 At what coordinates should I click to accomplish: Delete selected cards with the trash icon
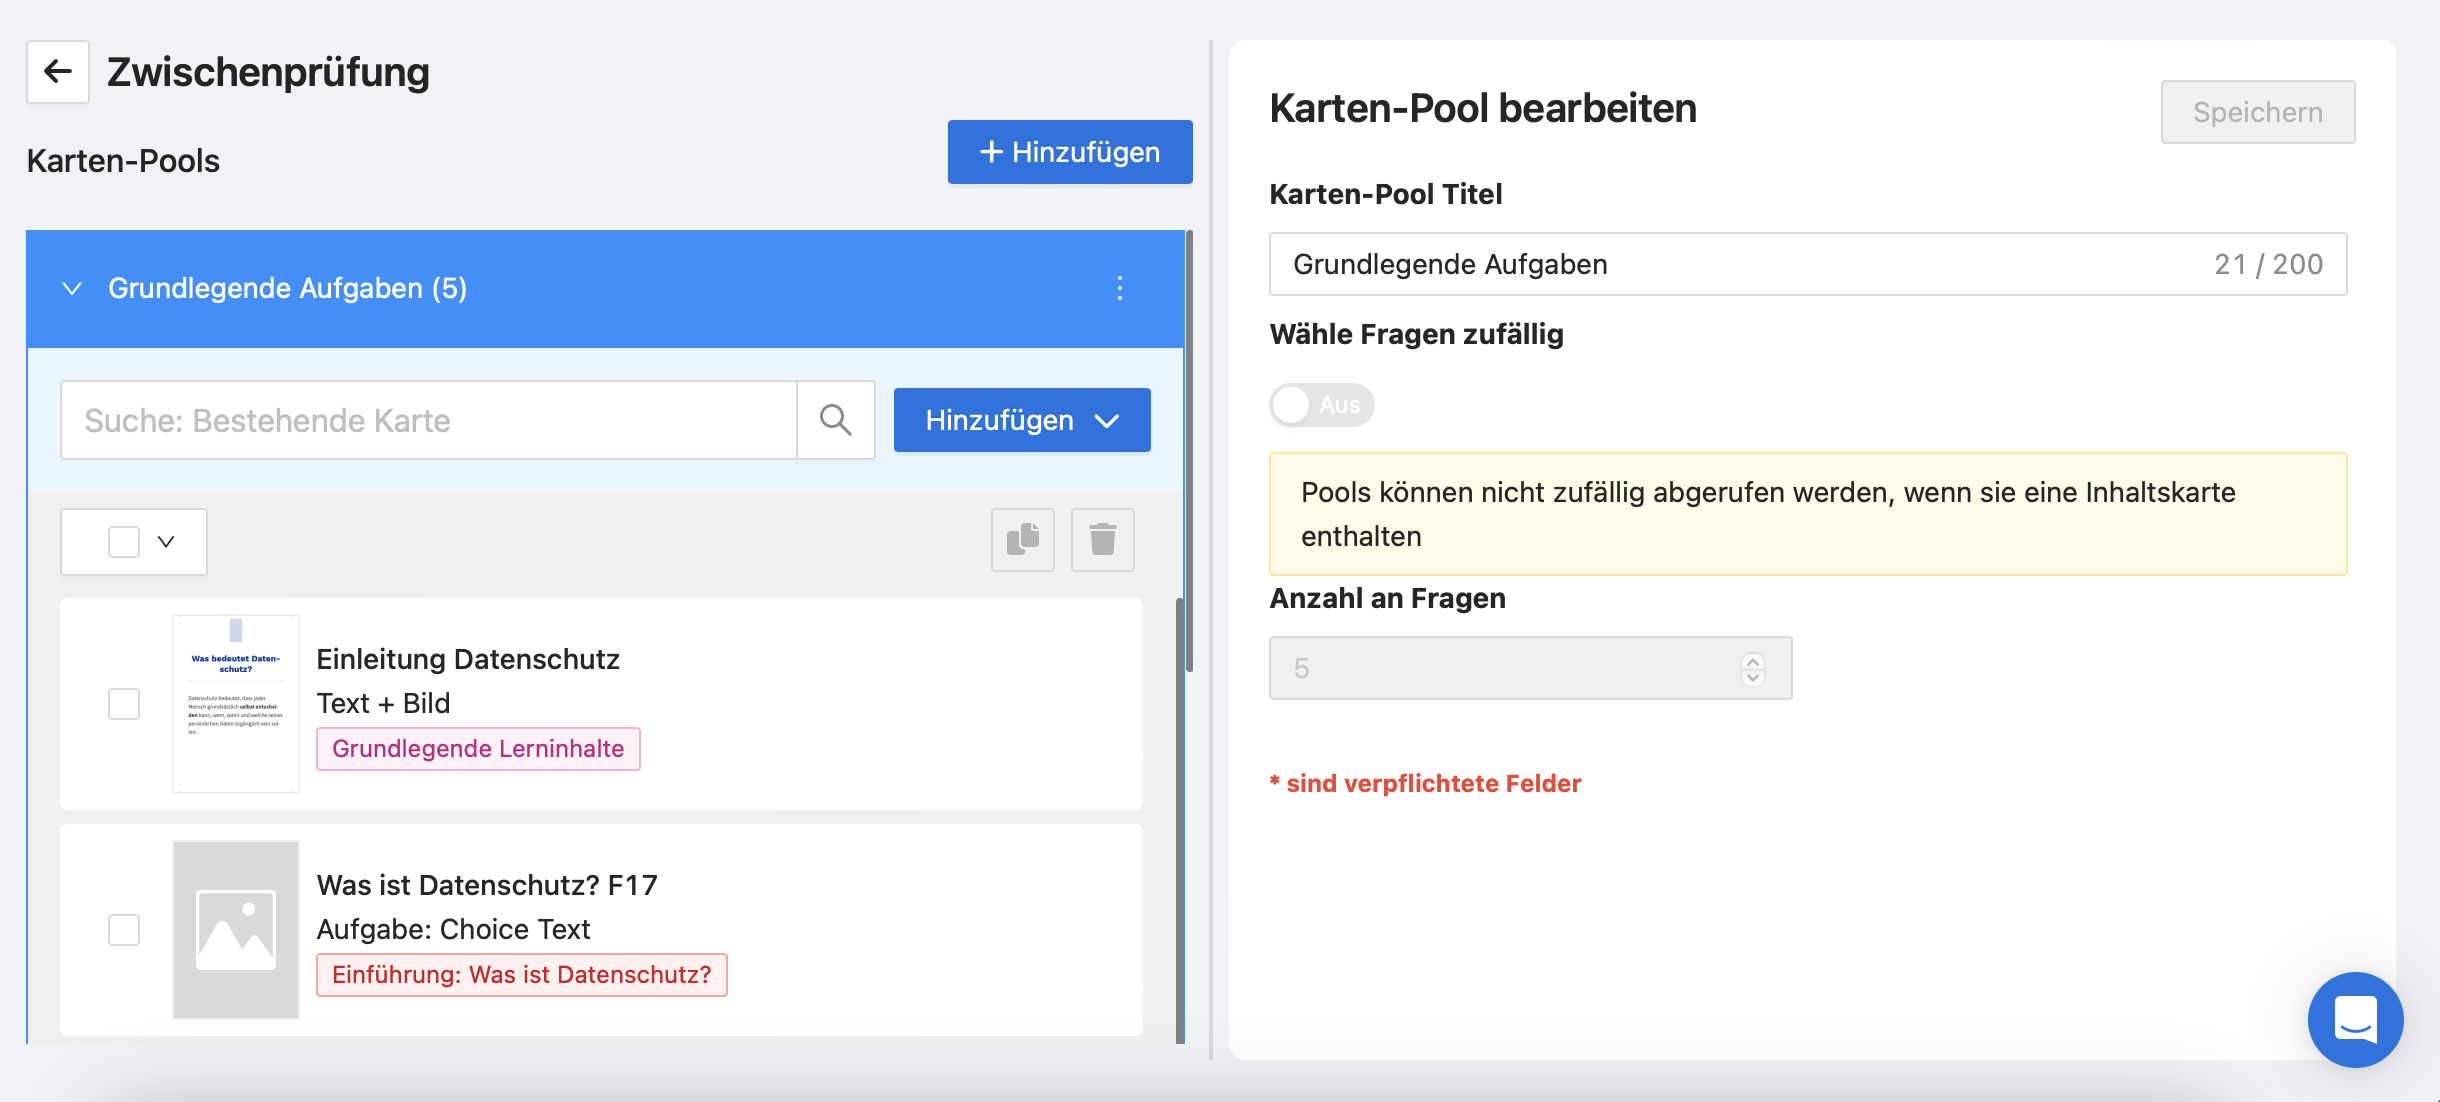coord(1102,540)
